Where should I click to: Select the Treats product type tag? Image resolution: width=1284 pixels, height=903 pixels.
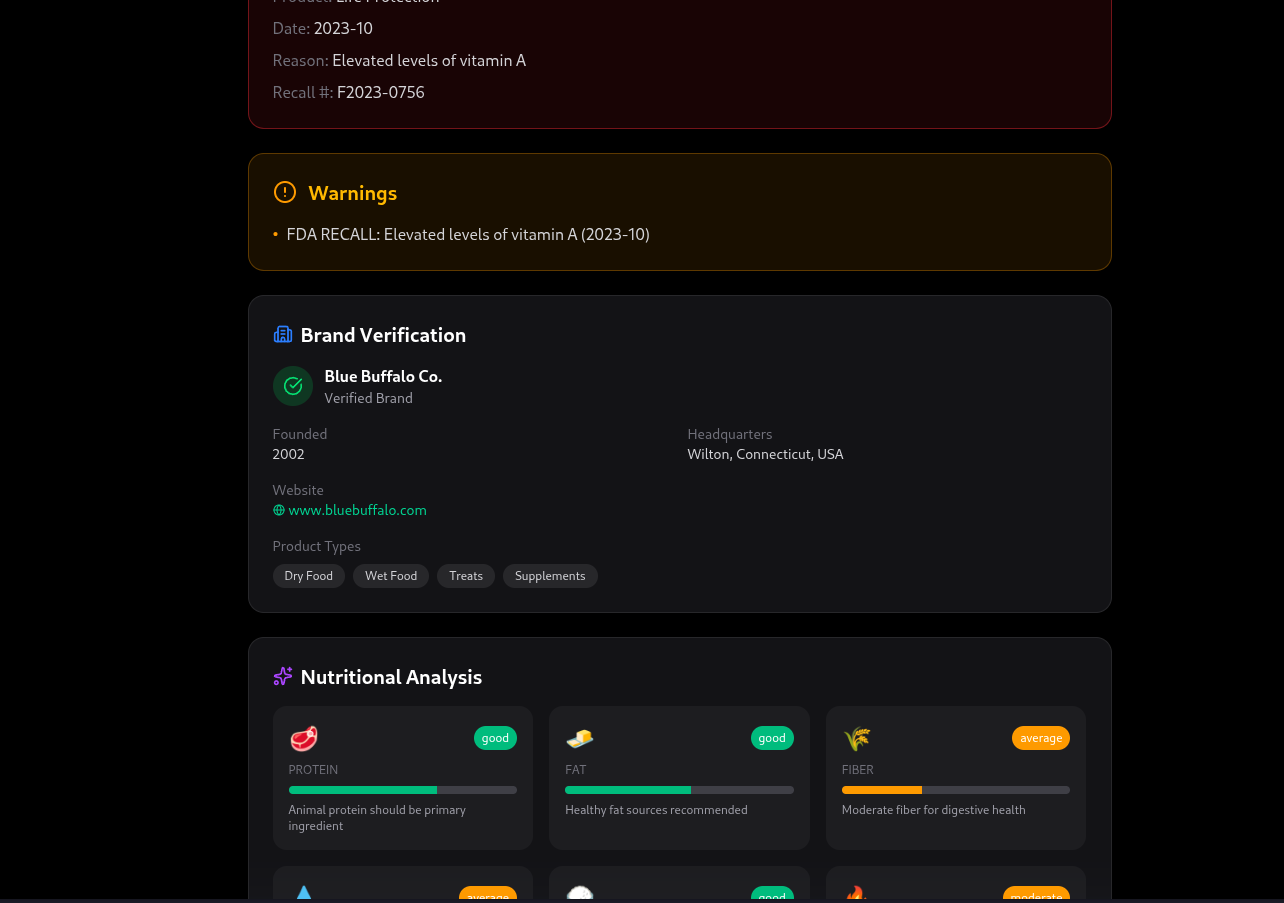466,576
